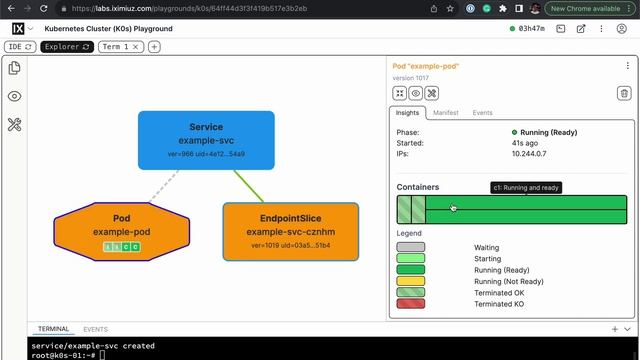640x360 pixels.
Task: Expand the dropdown chevron beside the IX logo
Action: pyautogui.click(x=31, y=29)
